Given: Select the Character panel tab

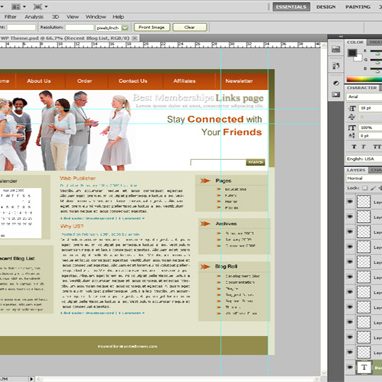Looking at the screenshot, I should (x=361, y=88).
